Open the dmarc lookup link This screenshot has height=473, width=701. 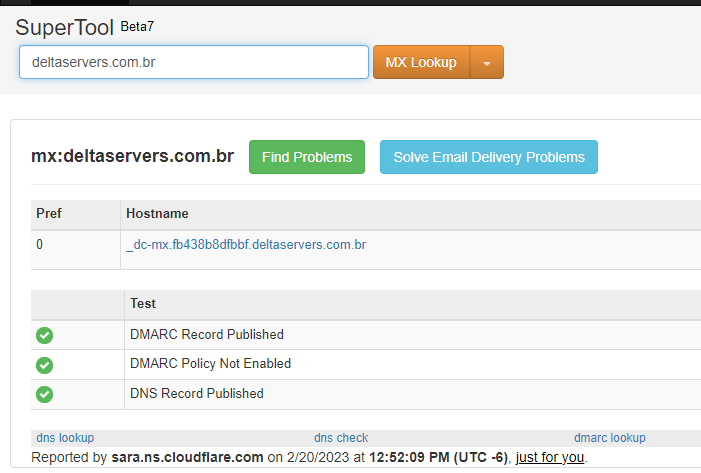pyautogui.click(x=610, y=438)
